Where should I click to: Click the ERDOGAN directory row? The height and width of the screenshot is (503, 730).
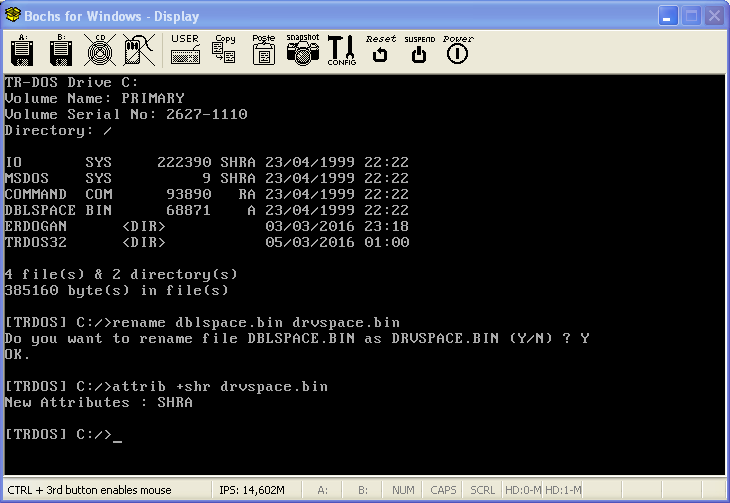pos(207,226)
